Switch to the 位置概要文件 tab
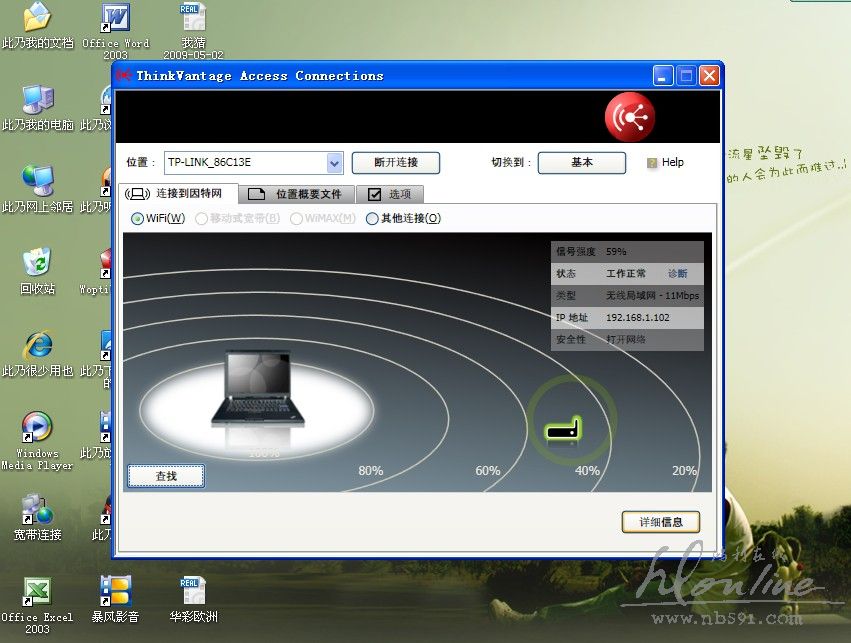This screenshot has height=643, width=851. tap(297, 194)
